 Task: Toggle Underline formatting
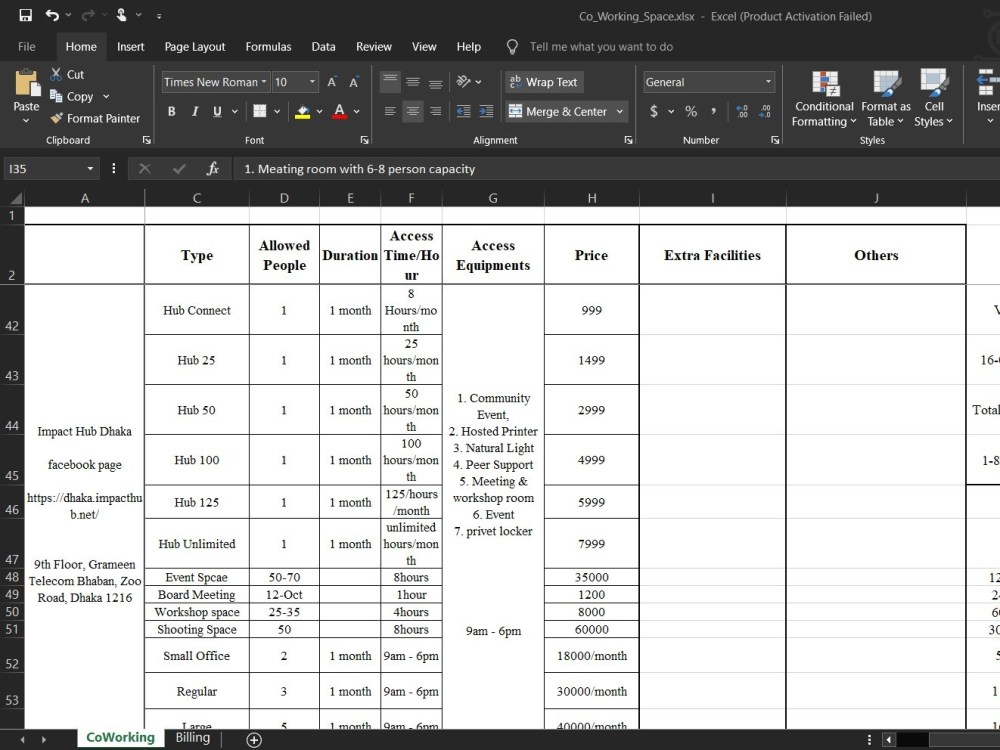coord(217,111)
